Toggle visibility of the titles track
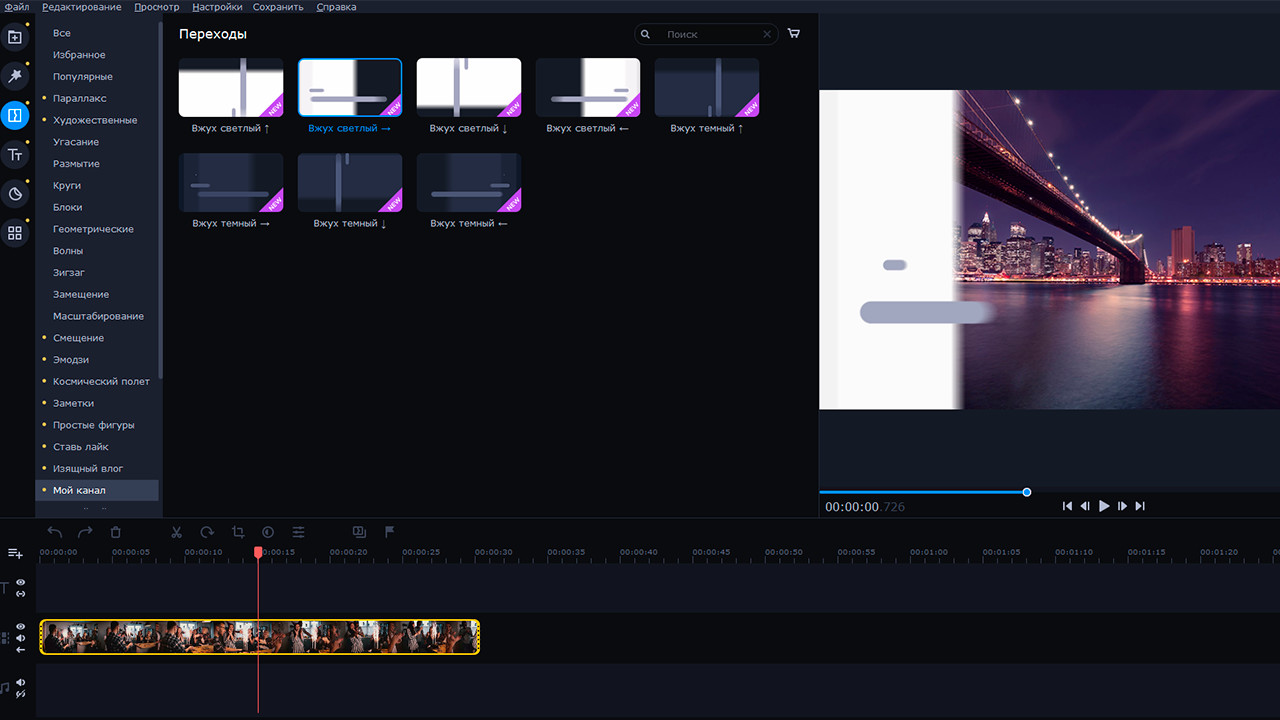 point(19,583)
